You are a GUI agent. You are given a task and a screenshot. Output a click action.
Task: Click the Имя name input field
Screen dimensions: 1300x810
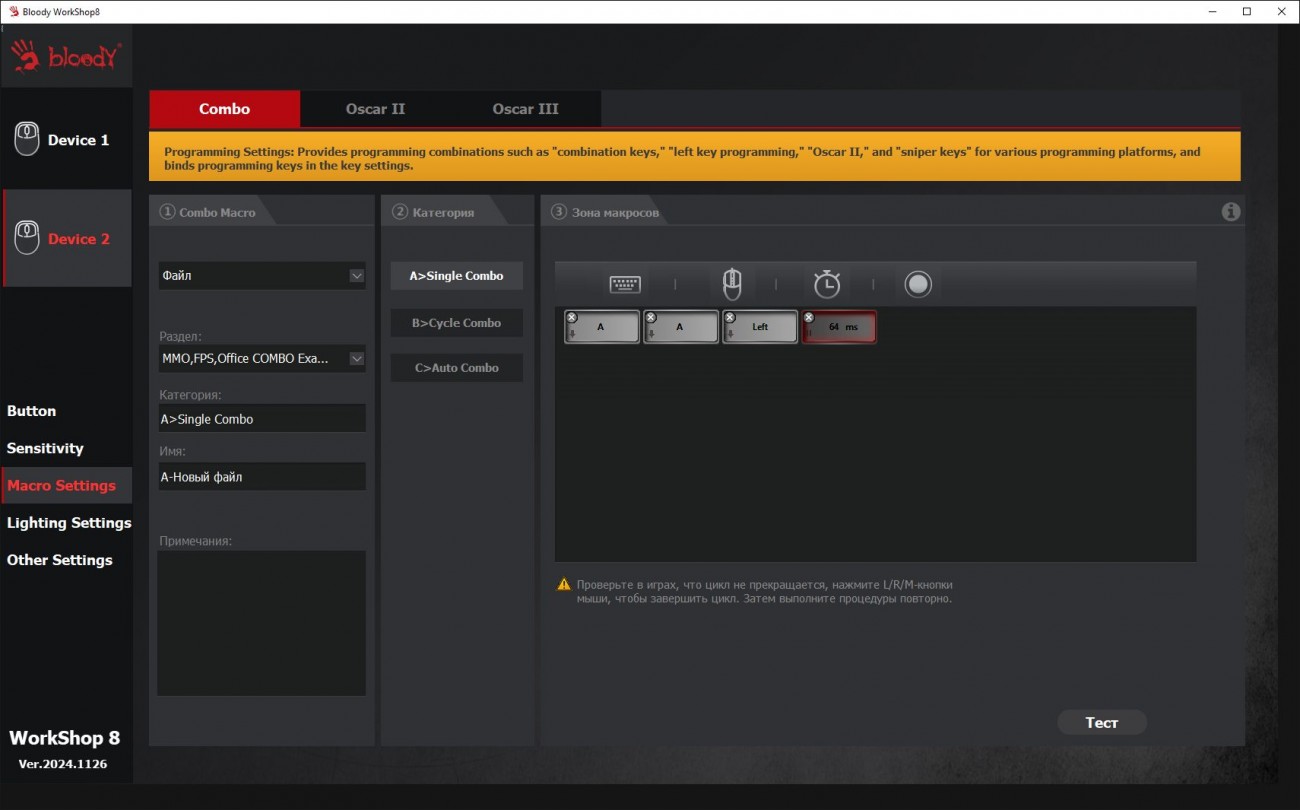click(x=261, y=477)
